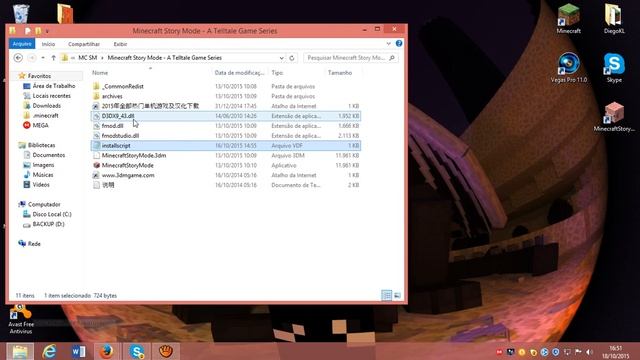Viewport: 640px width, 360px height.
Task: Select Computador in the navigation pane
Action: pos(44,204)
